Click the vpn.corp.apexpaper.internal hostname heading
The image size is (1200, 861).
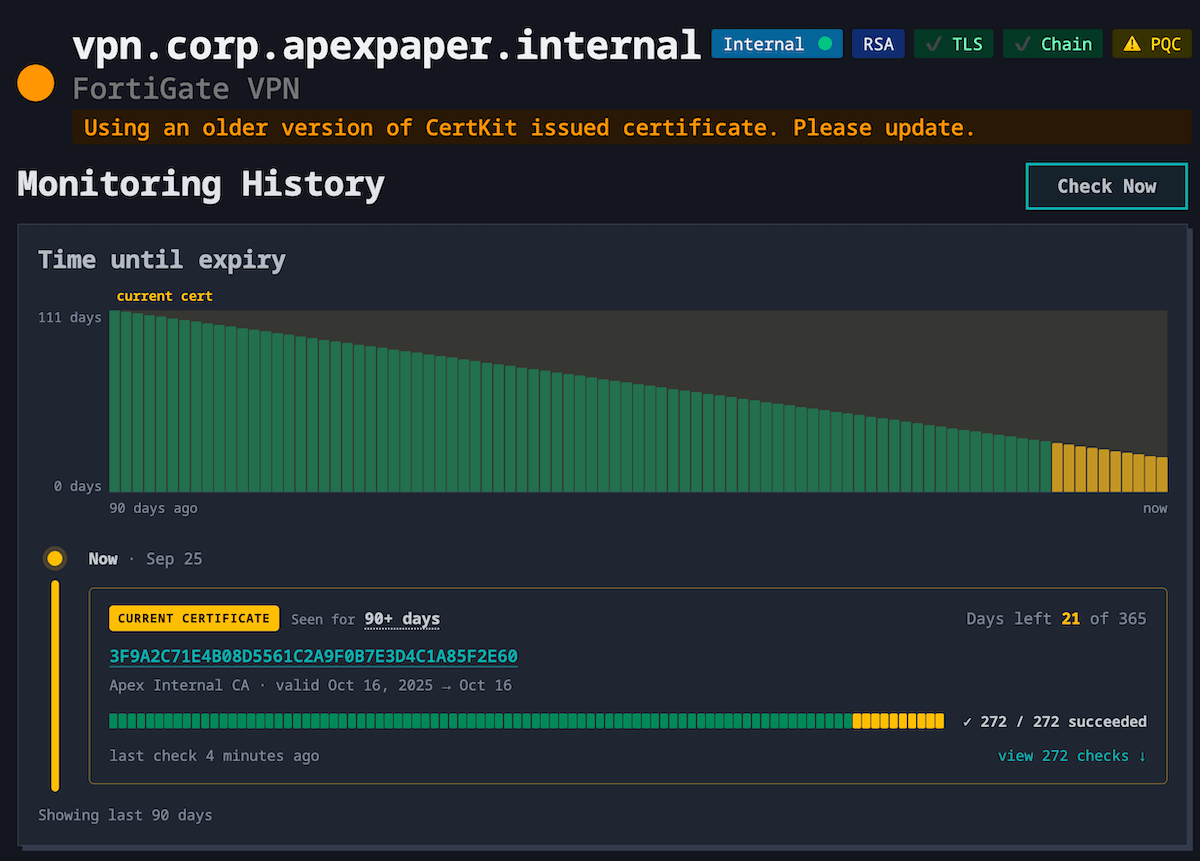(x=387, y=45)
